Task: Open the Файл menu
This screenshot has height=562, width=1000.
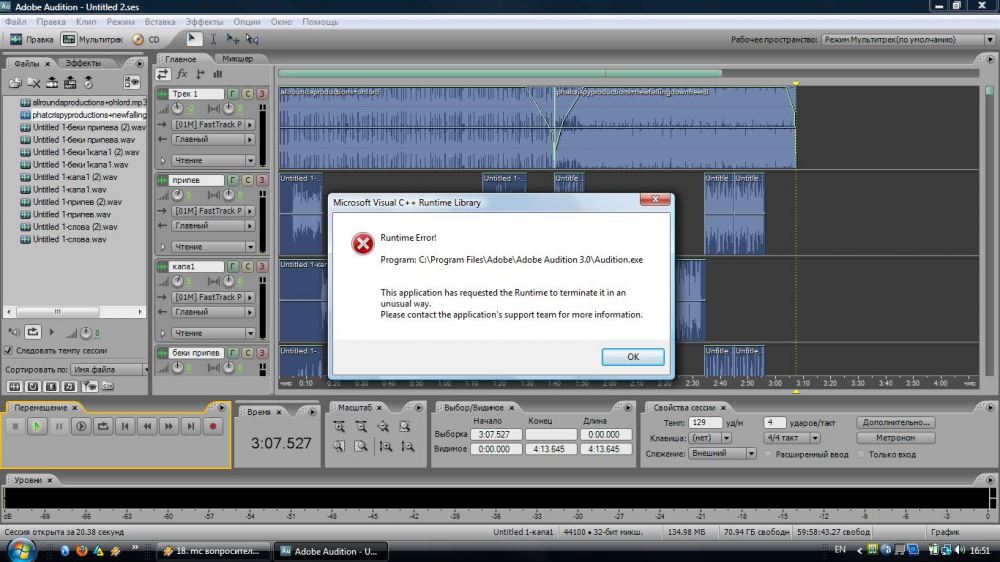Action: coord(15,22)
